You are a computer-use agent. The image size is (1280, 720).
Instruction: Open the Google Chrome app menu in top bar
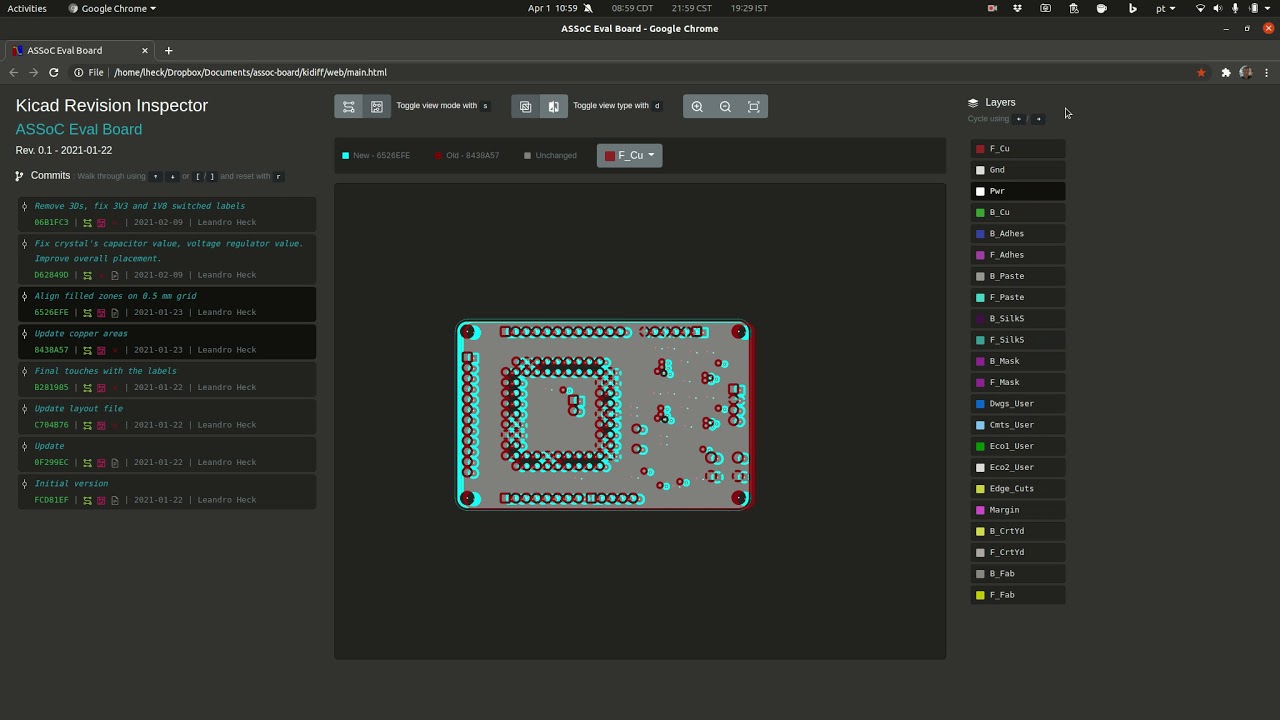112,8
